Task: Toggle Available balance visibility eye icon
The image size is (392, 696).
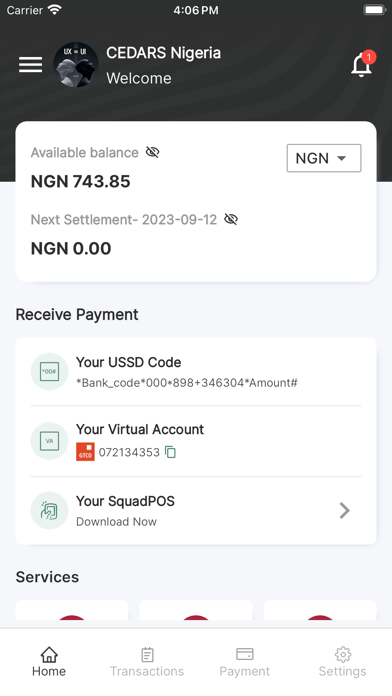Action: (153, 152)
